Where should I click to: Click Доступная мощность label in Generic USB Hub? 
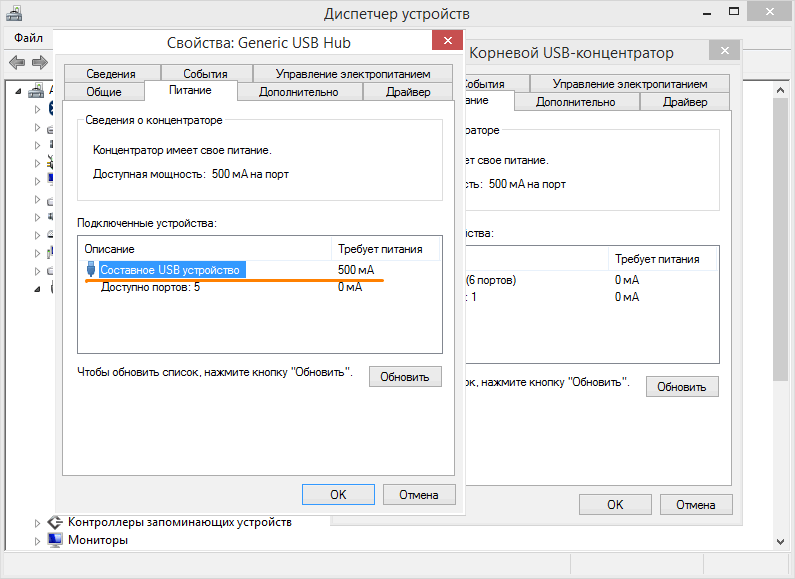click(149, 174)
